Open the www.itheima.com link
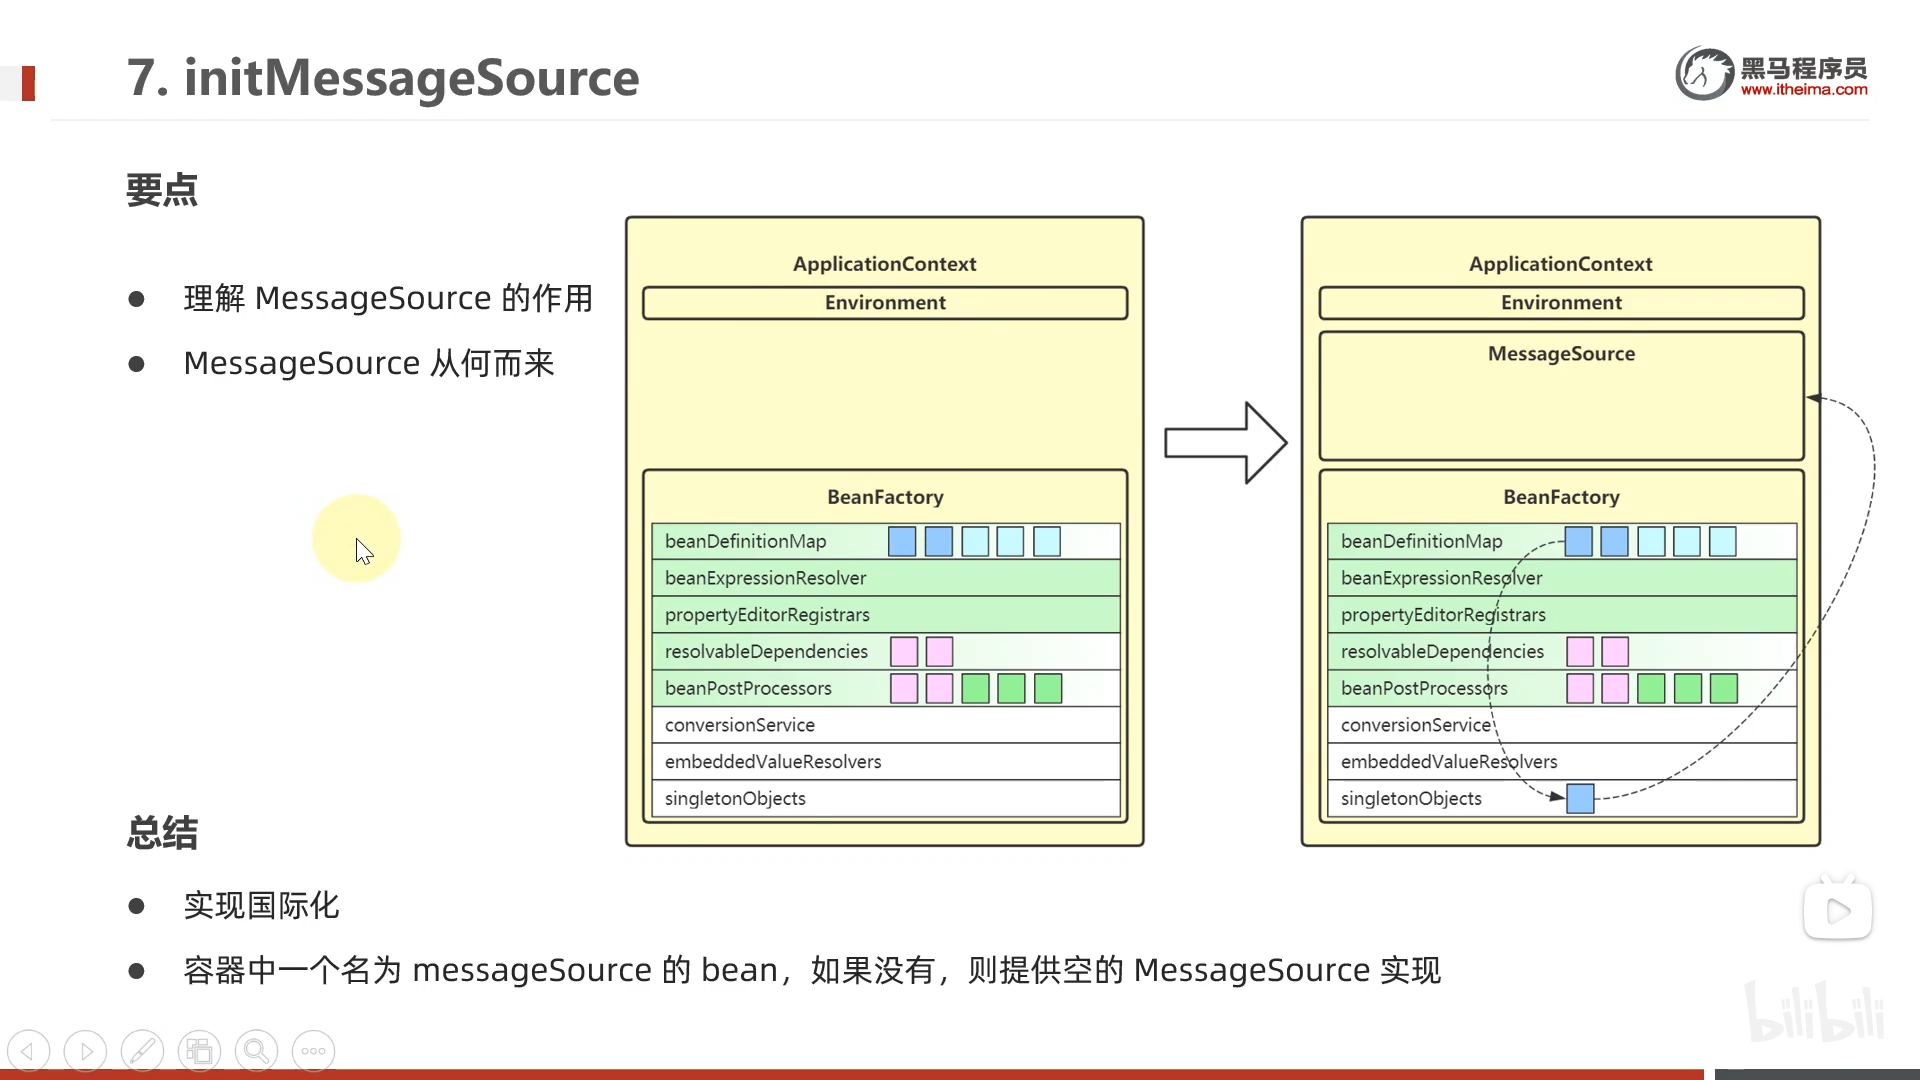Viewport: 1920px width, 1080px height. click(x=1804, y=90)
